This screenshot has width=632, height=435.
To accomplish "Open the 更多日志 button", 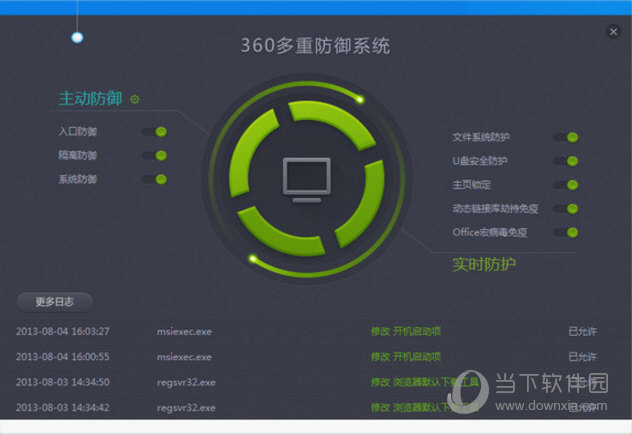I will coord(54,302).
